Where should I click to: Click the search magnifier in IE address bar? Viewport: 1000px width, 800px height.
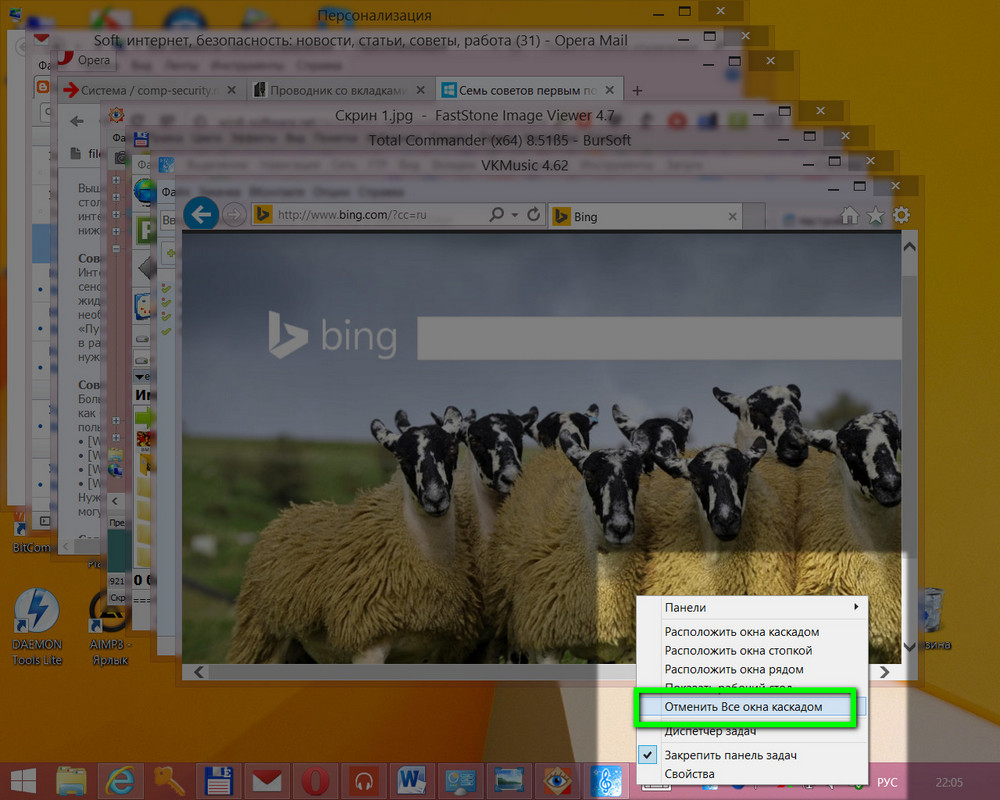click(496, 214)
